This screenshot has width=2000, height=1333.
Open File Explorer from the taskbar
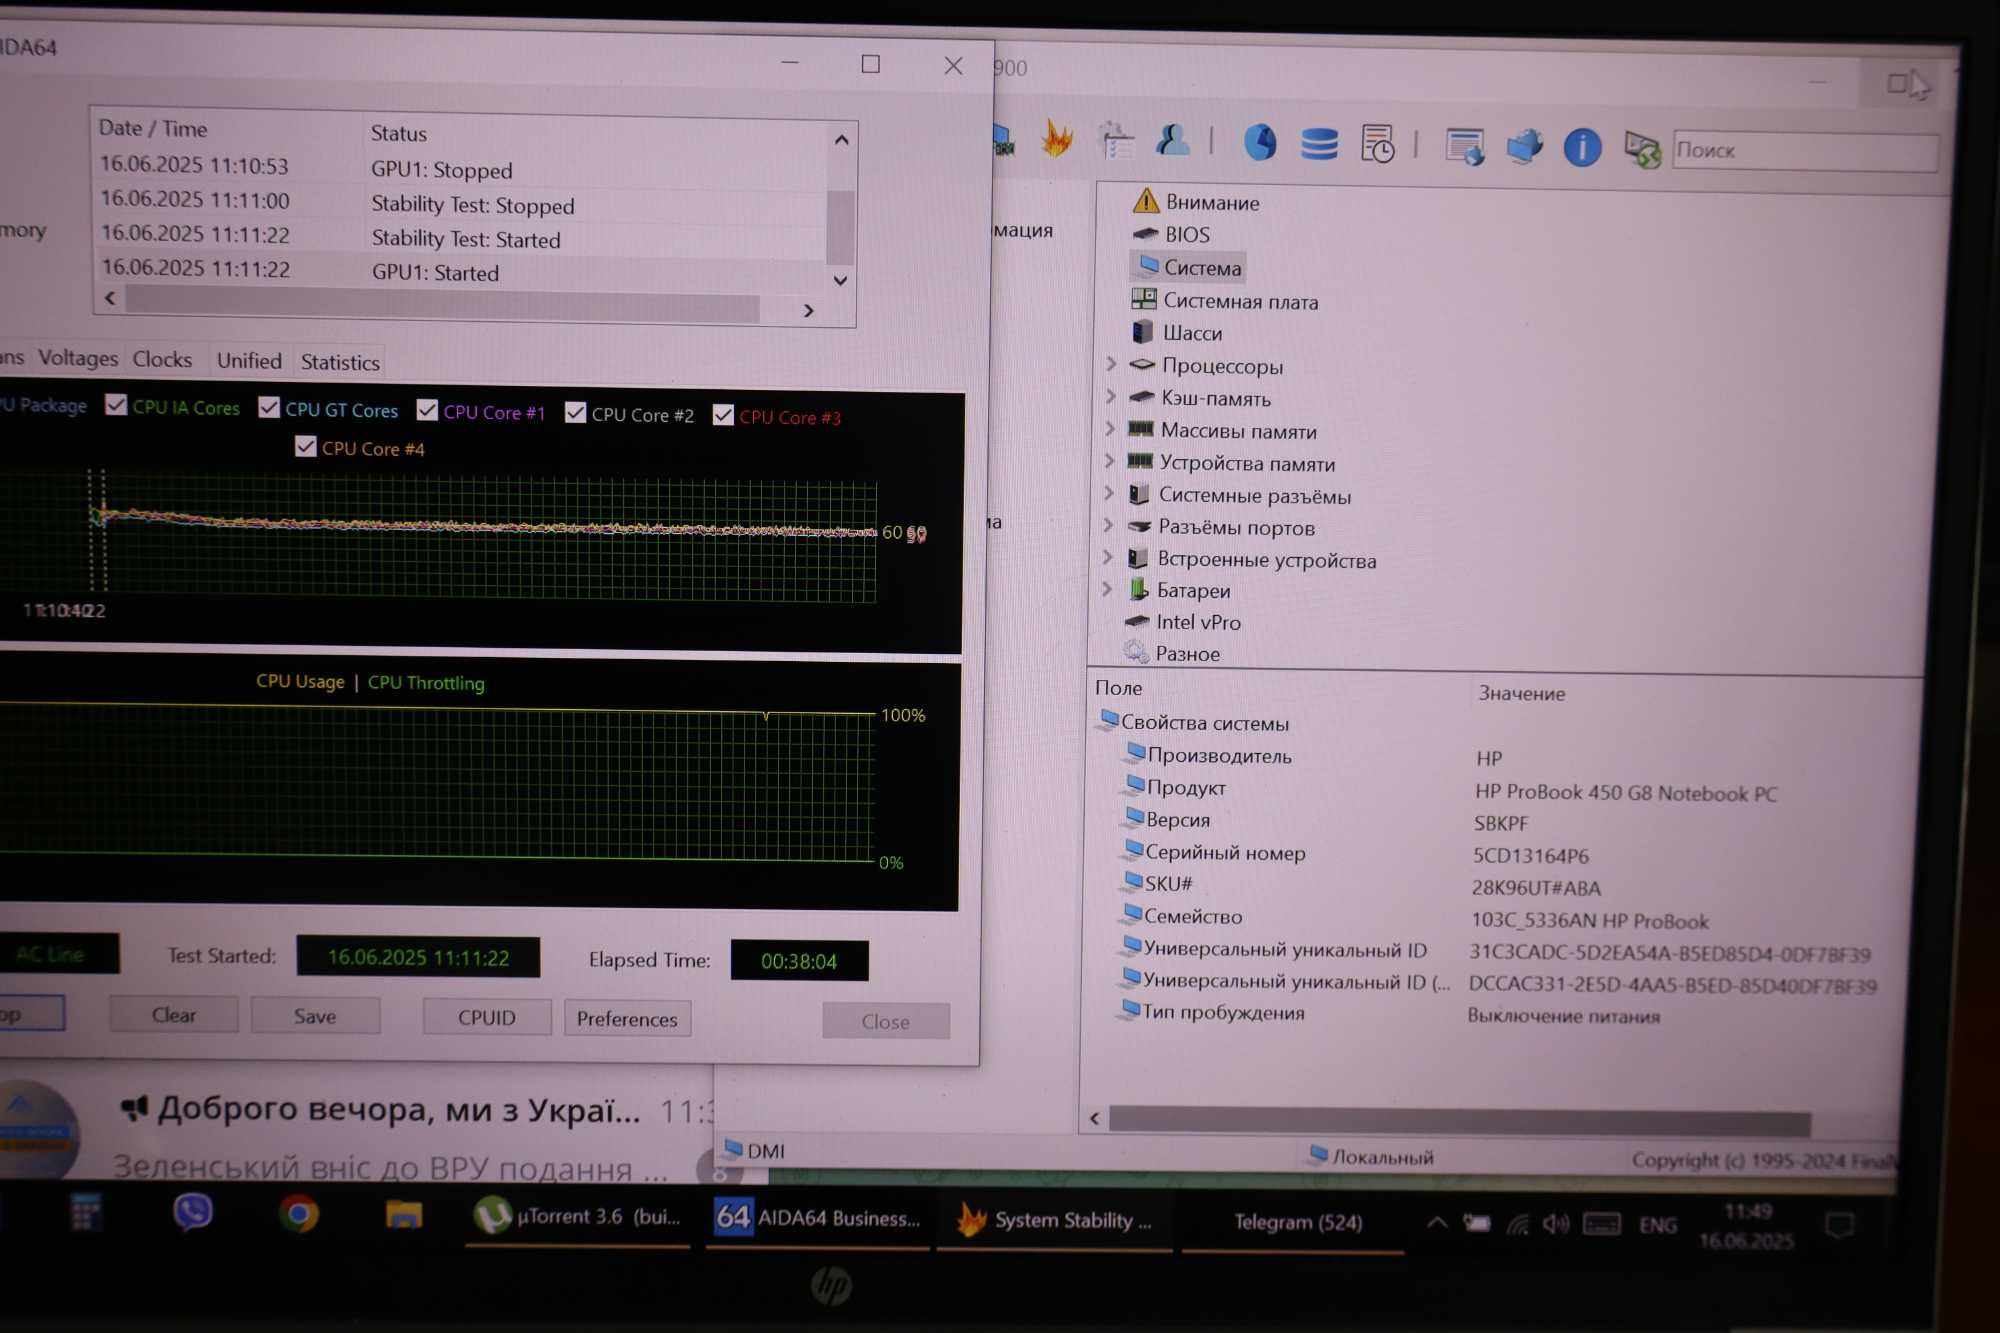click(x=403, y=1215)
